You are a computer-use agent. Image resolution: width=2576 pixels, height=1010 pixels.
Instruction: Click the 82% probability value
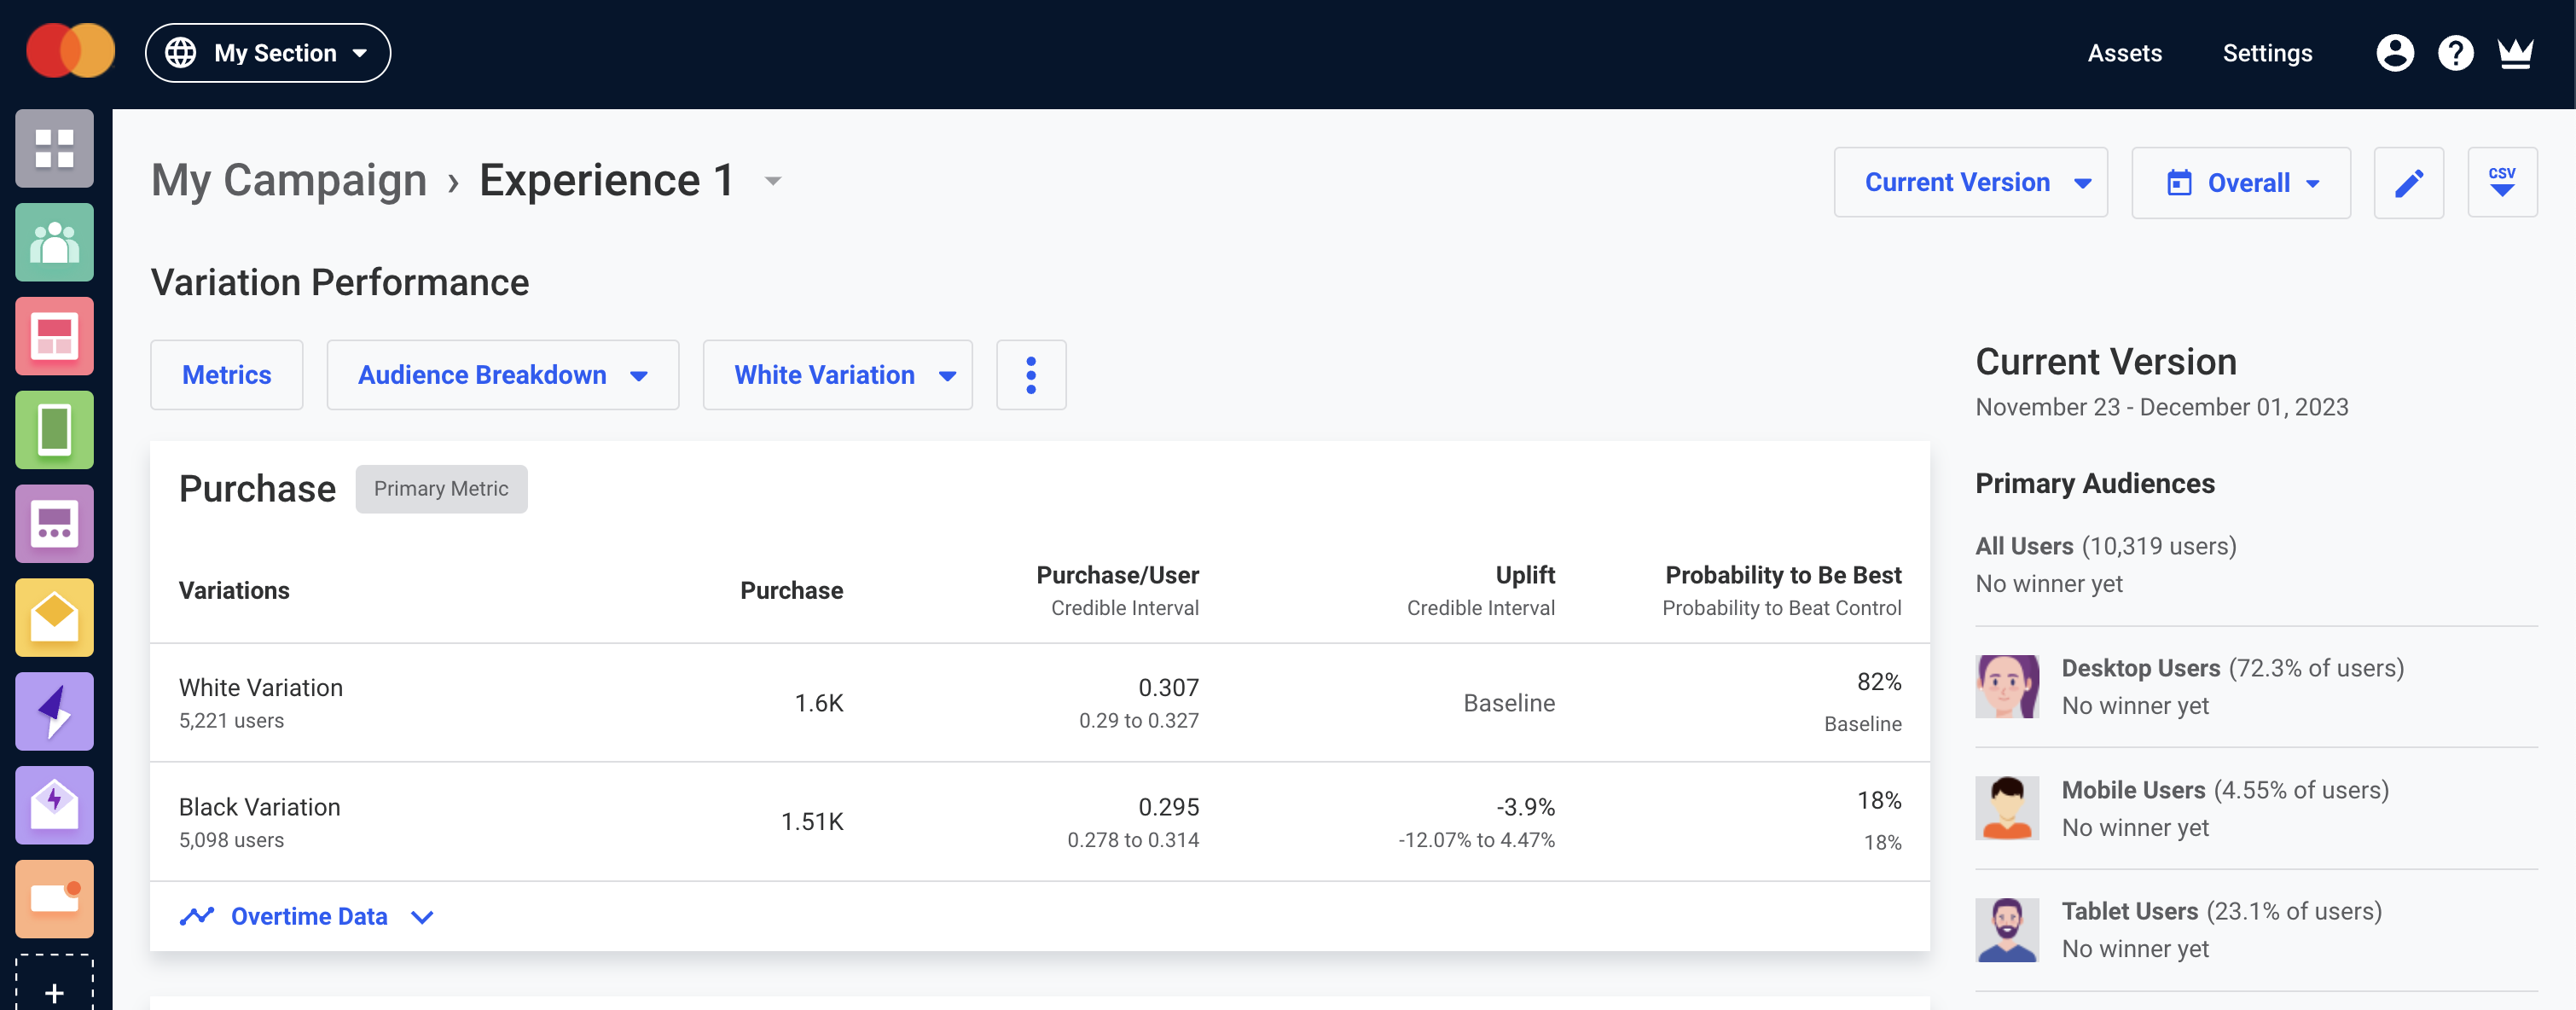pyautogui.click(x=1879, y=682)
